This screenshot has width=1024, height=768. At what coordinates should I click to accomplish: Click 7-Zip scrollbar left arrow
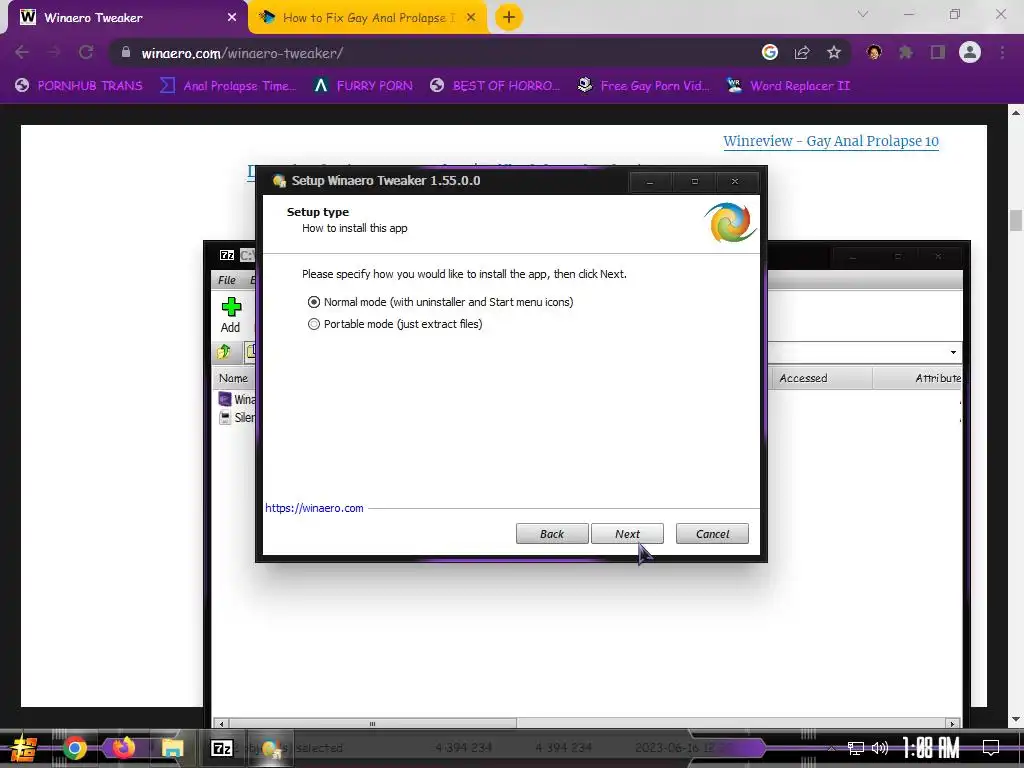pyautogui.click(x=221, y=724)
